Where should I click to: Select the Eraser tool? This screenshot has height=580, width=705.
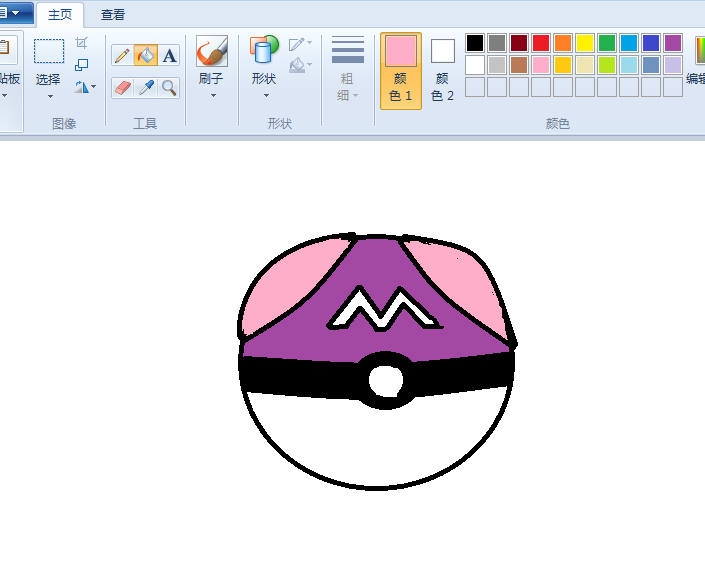(x=122, y=88)
